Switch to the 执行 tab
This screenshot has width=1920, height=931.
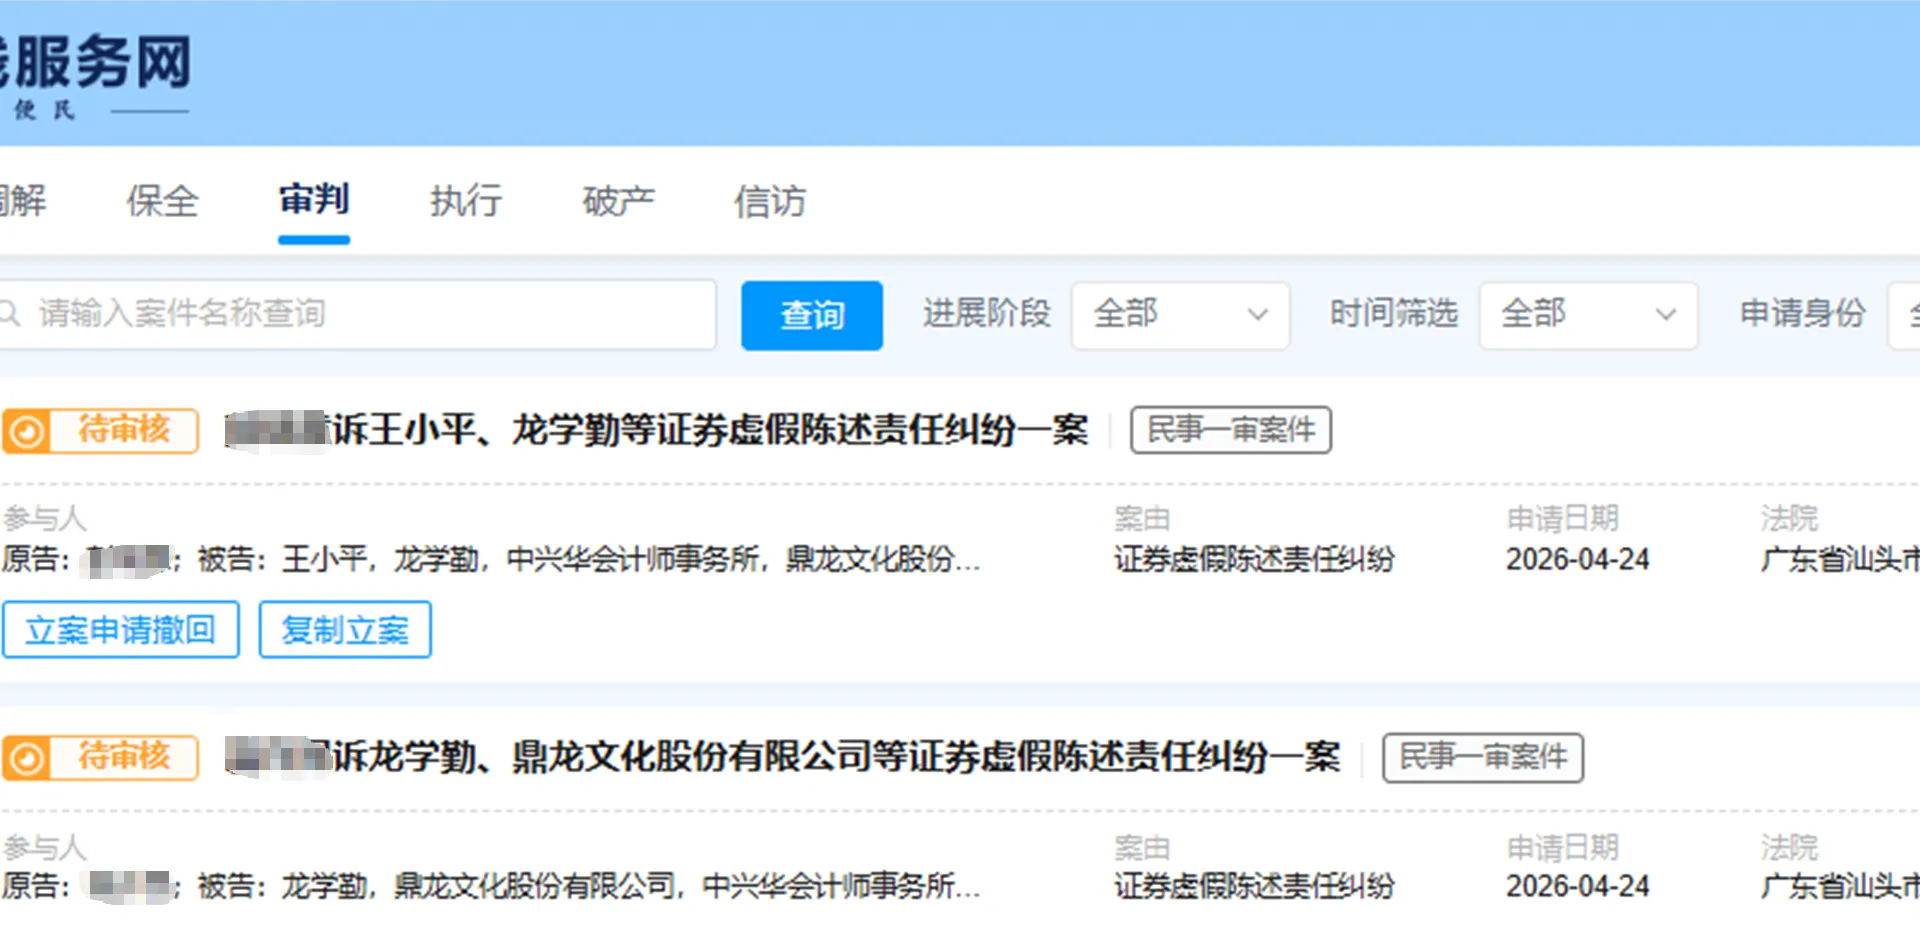[x=466, y=201]
